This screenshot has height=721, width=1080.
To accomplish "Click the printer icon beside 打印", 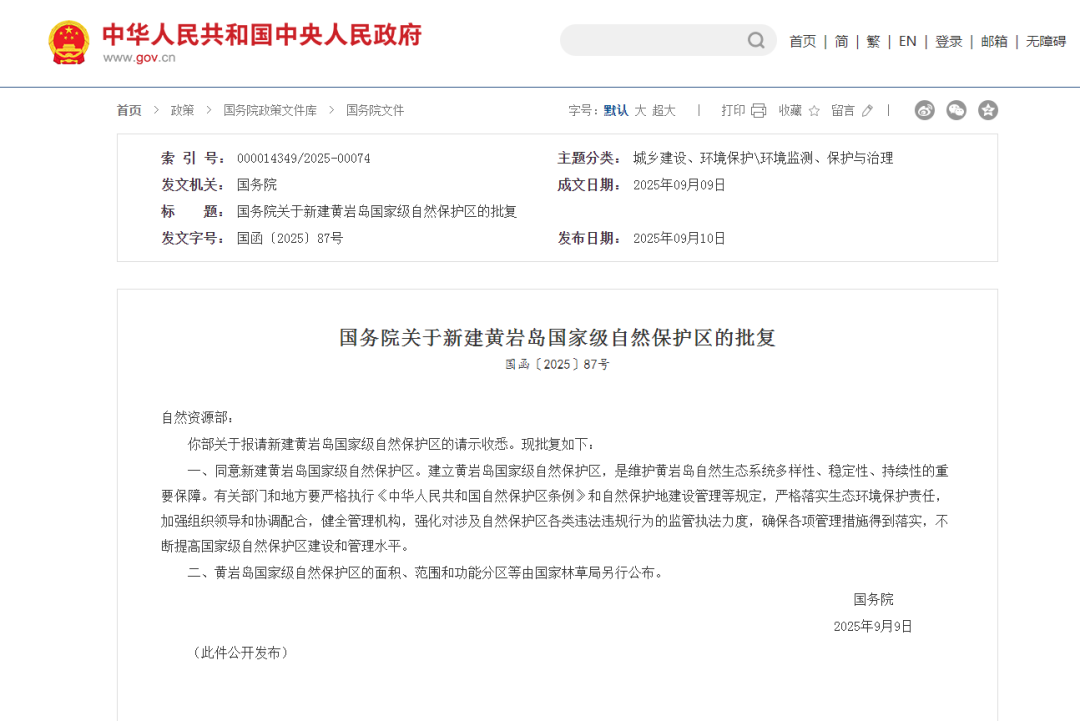I will [x=758, y=110].
